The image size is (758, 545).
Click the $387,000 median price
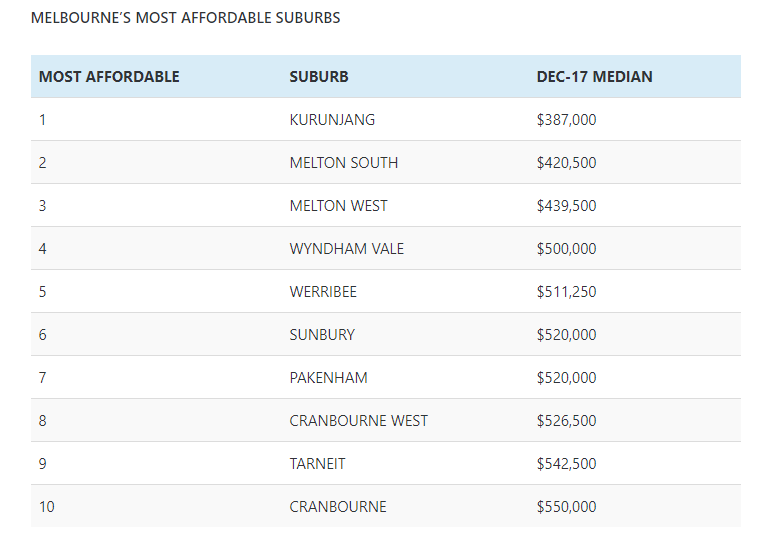(566, 120)
